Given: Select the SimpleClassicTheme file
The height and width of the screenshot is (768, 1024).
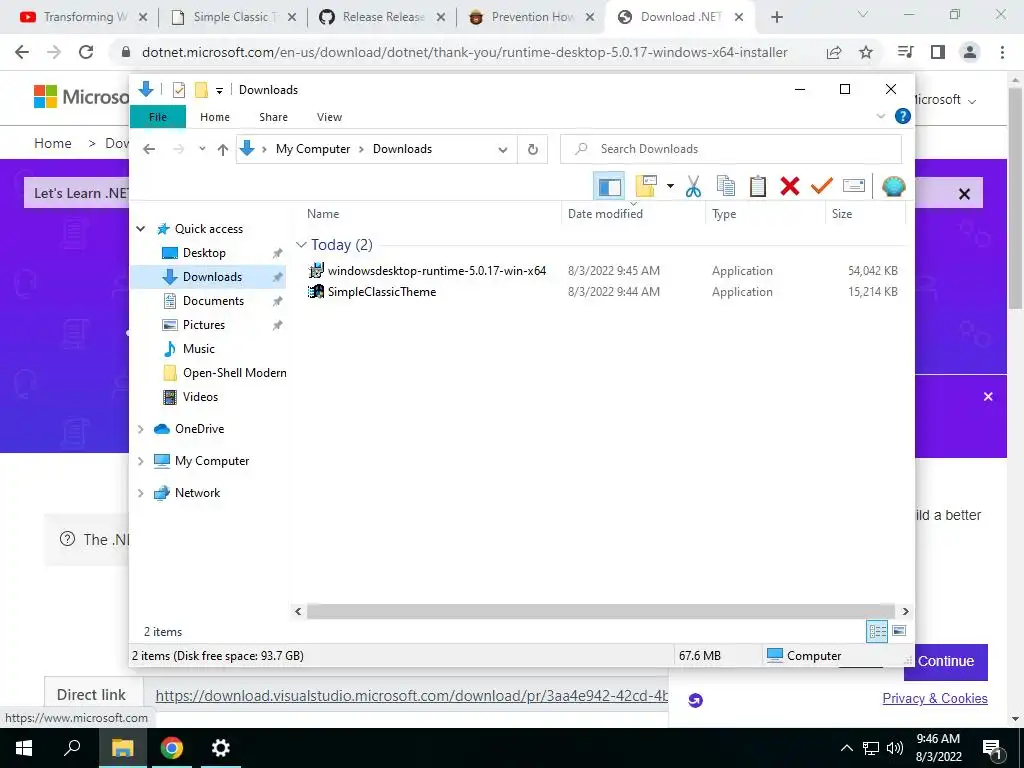Looking at the screenshot, I should (381, 292).
